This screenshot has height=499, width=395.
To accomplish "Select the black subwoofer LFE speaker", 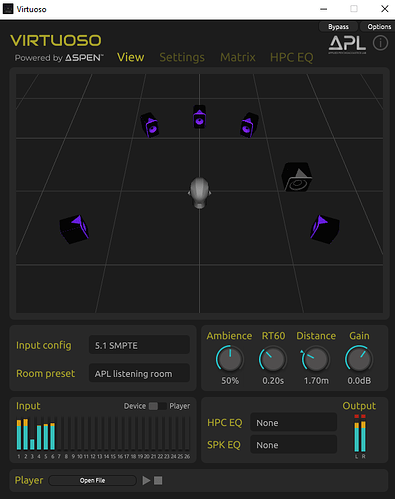I will click(x=297, y=177).
